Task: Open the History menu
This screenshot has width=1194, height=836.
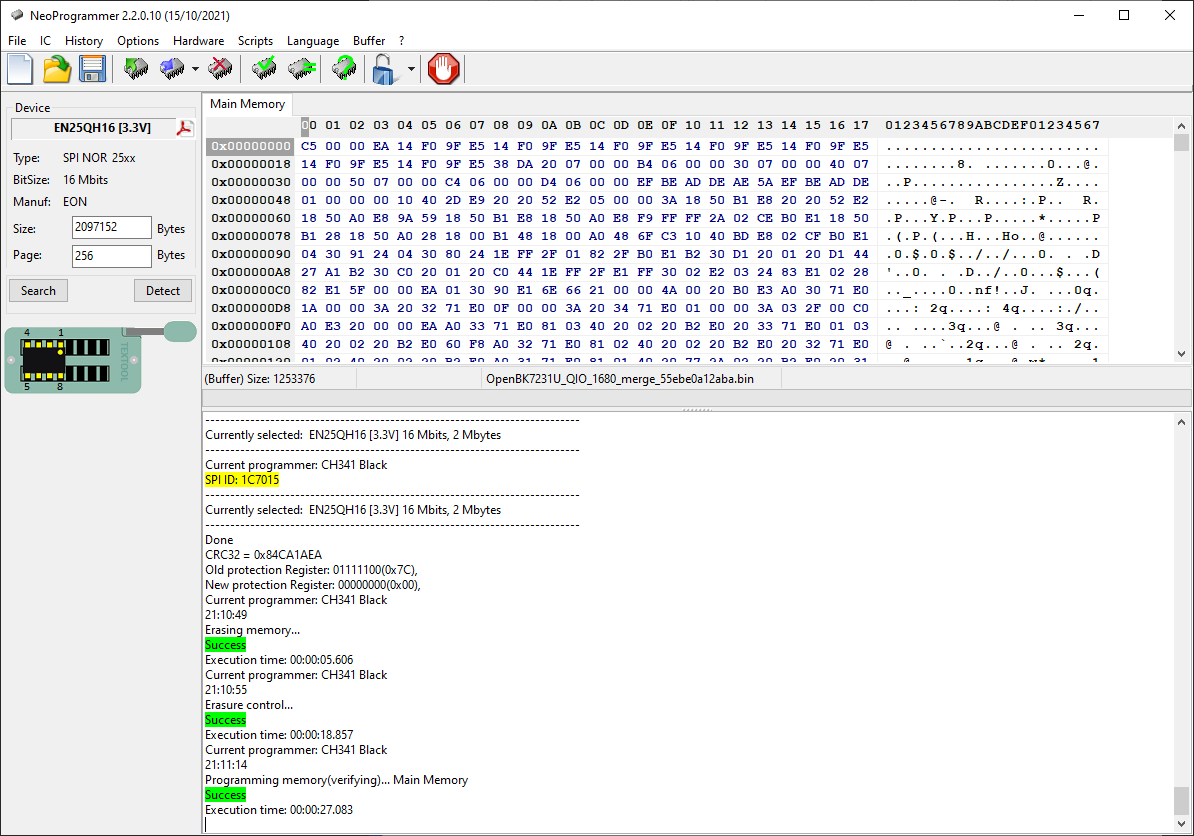Action: coord(84,40)
